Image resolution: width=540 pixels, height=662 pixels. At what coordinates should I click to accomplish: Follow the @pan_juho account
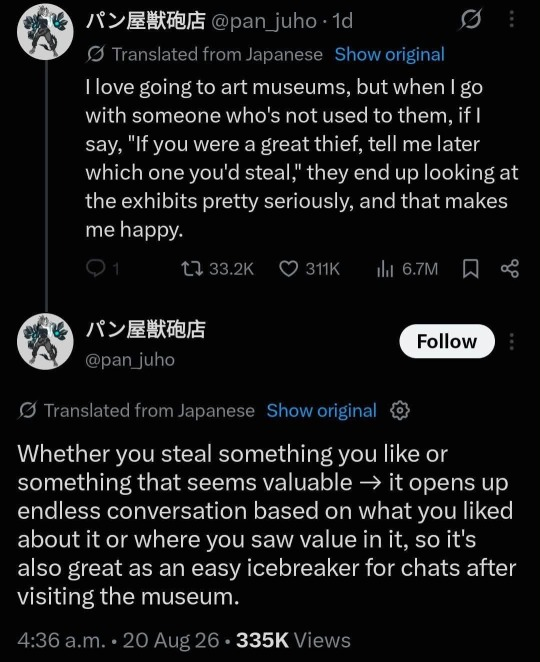click(447, 341)
